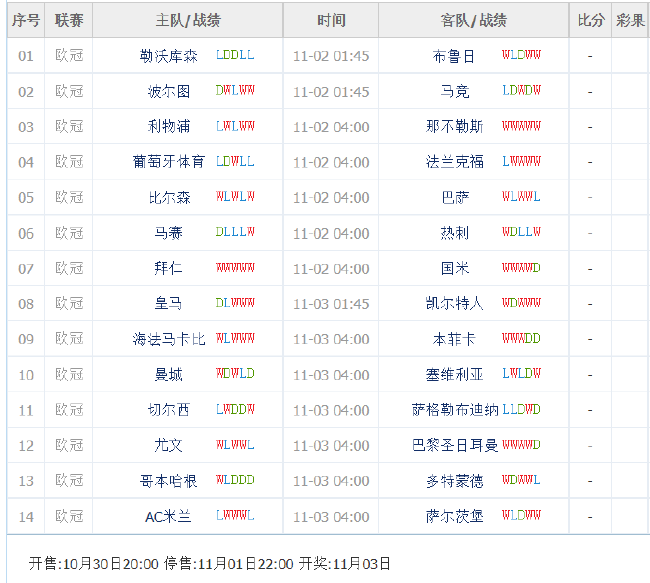Select 萨格勒布迪纳 away team

coord(455,410)
